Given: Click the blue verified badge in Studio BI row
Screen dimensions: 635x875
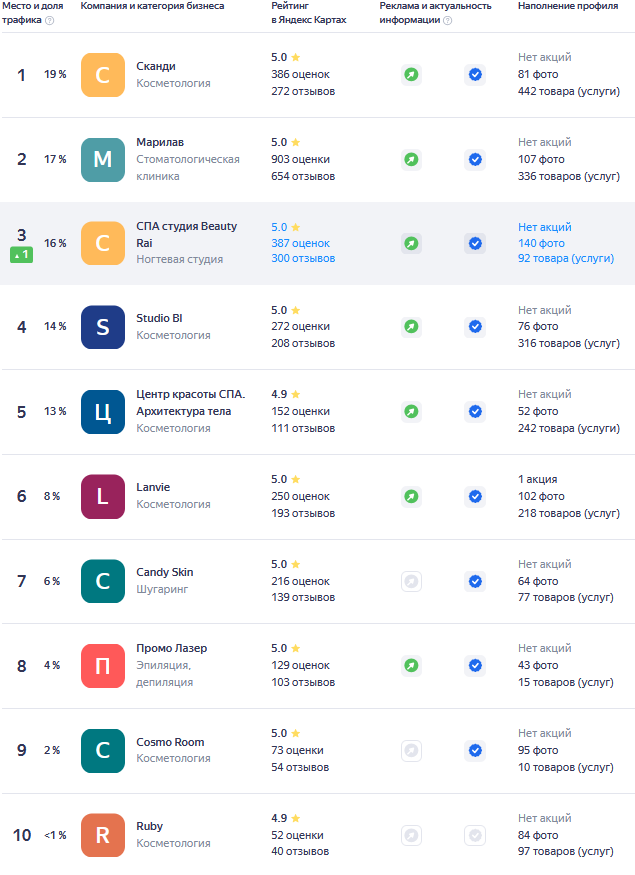Looking at the screenshot, I should click(475, 326).
